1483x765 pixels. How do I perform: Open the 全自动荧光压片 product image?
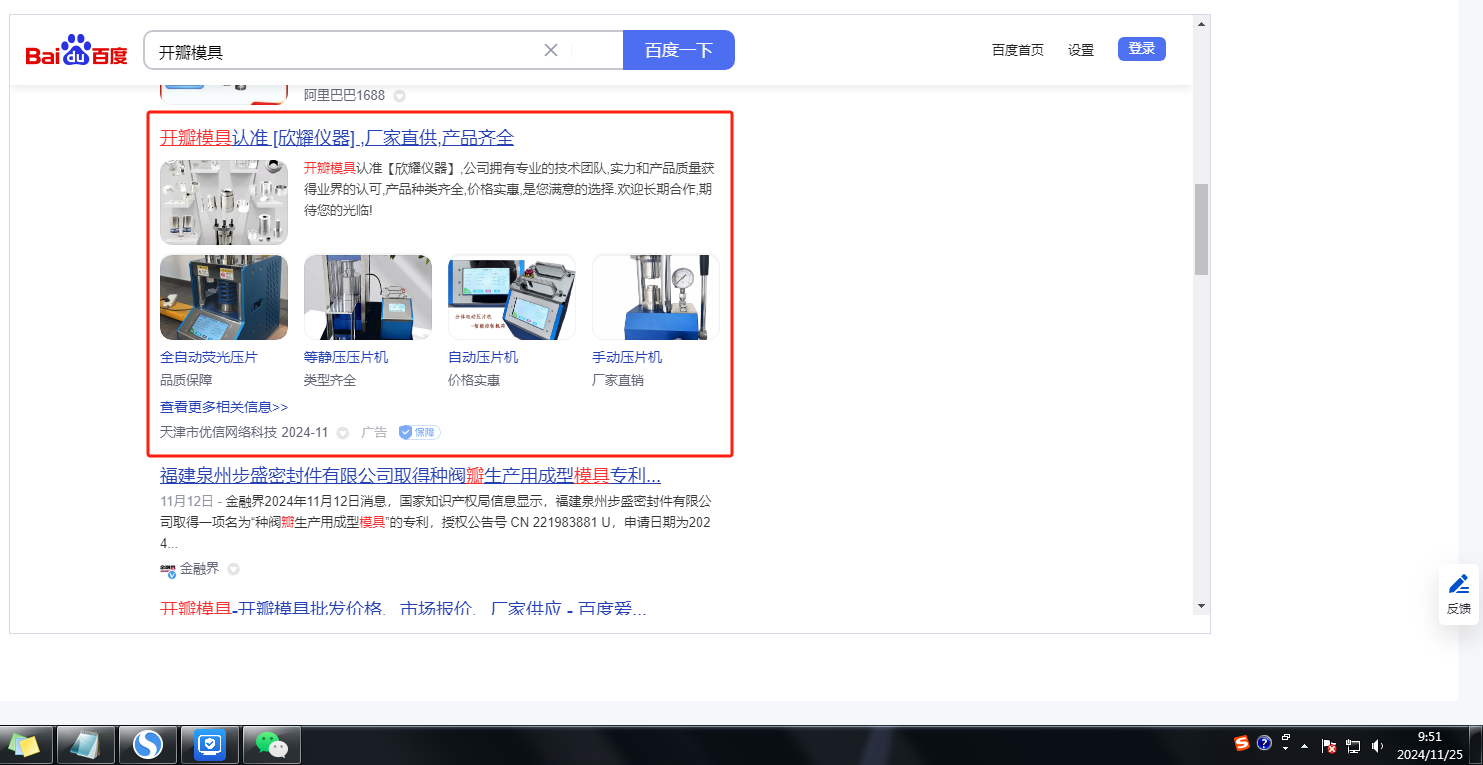(x=224, y=297)
